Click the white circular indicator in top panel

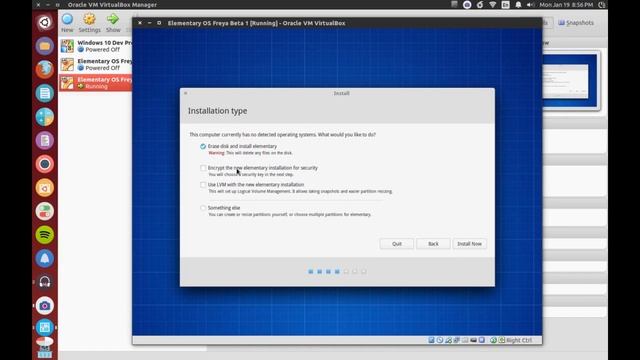click(467, 5)
